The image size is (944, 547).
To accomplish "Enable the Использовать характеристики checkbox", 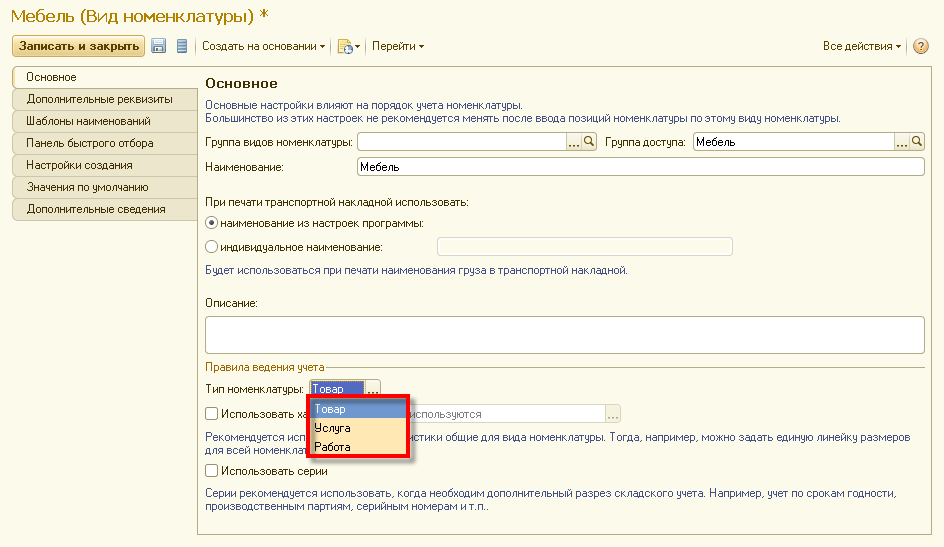I will (211, 413).
